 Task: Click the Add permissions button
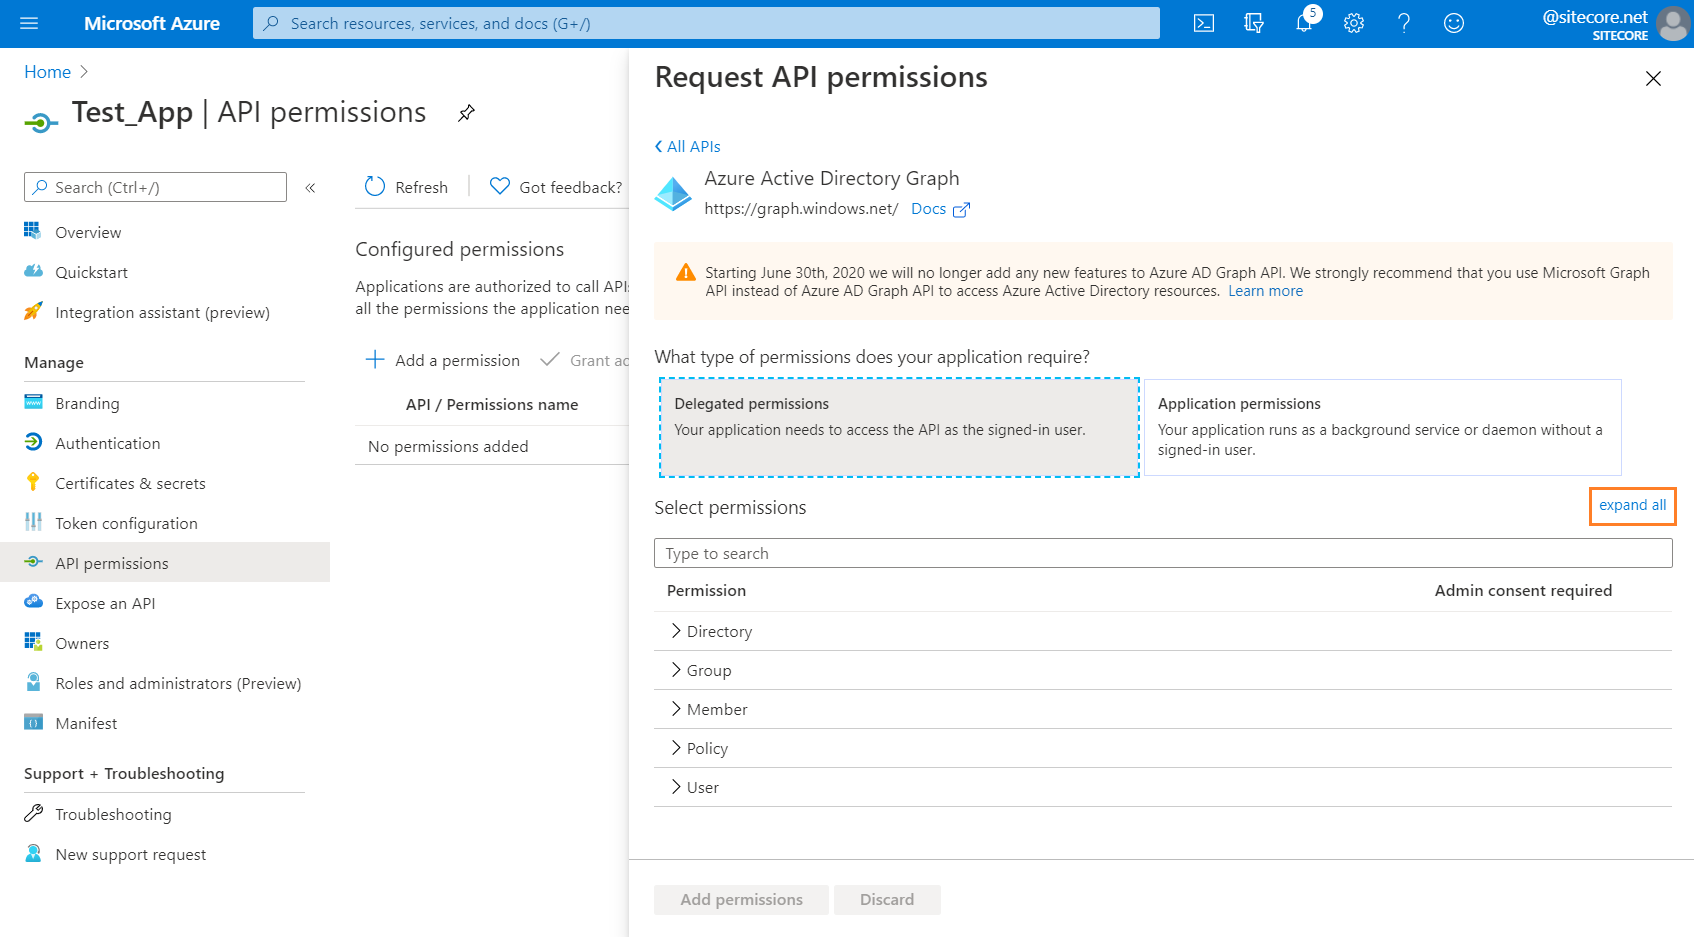(x=740, y=899)
